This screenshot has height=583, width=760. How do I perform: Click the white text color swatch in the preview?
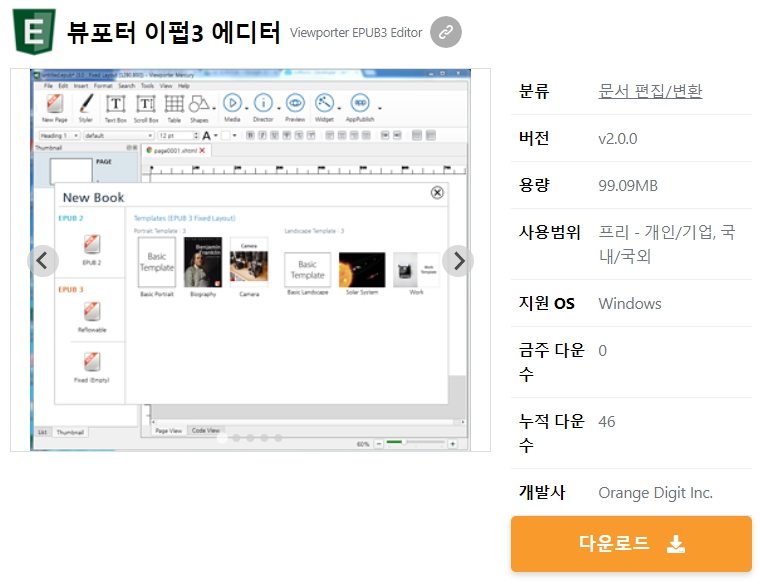(x=225, y=136)
